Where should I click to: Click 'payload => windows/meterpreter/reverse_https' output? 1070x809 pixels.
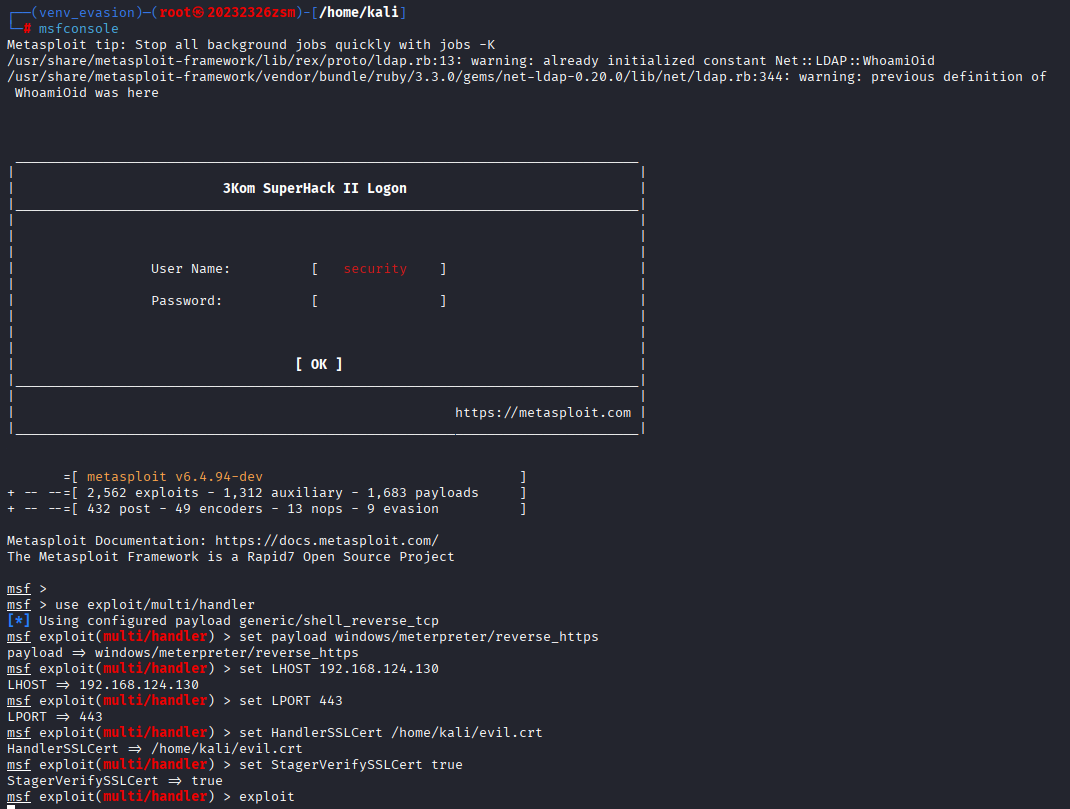click(x=183, y=653)
